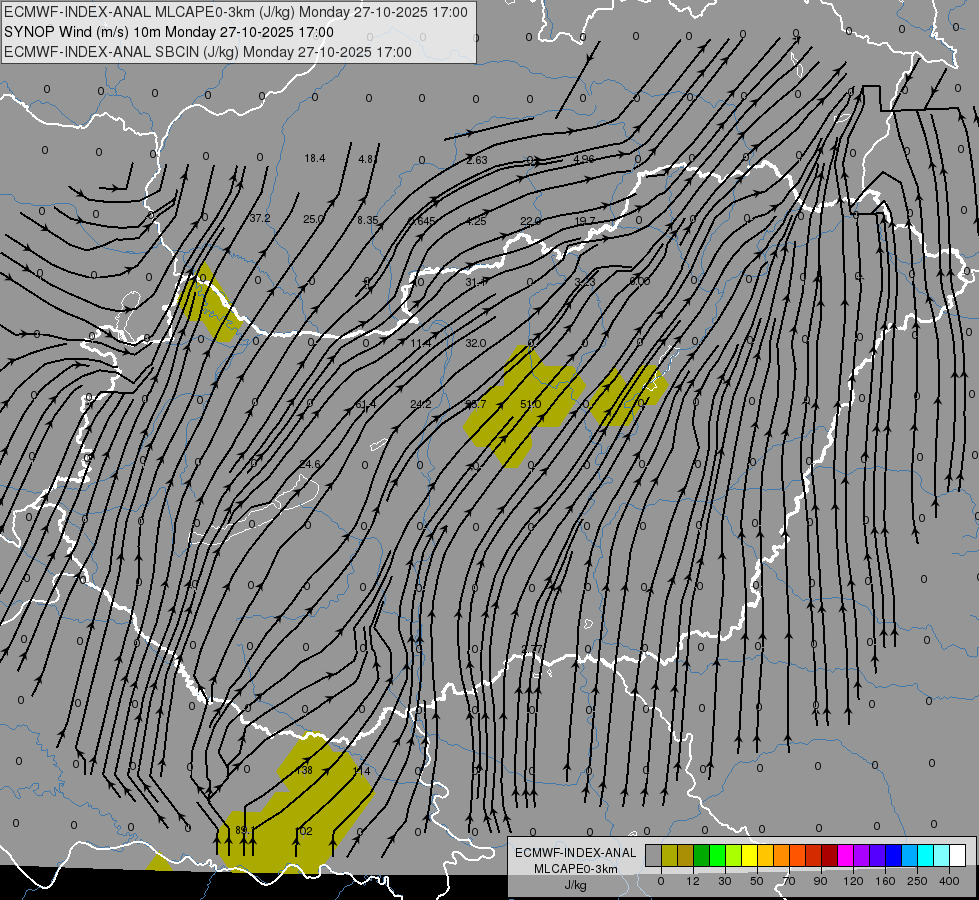Click the legend label MLCAPE0-3km

(x=576, y=869)
